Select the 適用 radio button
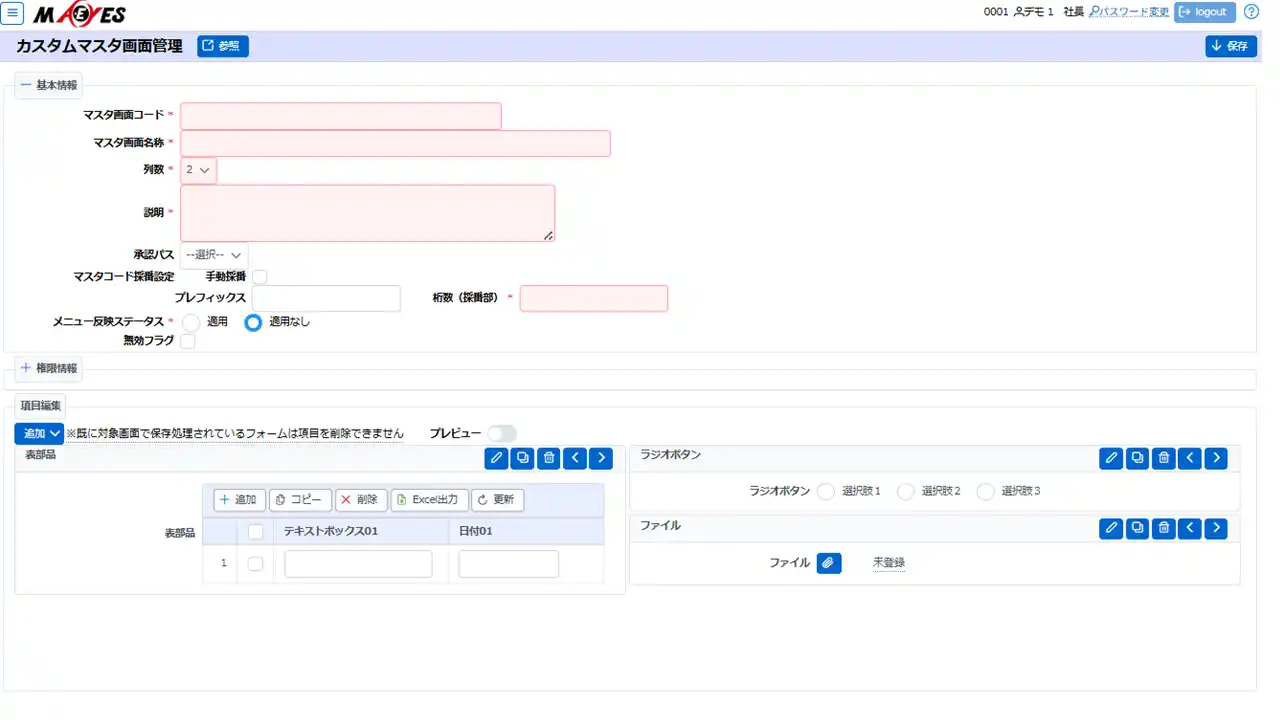This screenshot has height=720, width=1280. 191,322
